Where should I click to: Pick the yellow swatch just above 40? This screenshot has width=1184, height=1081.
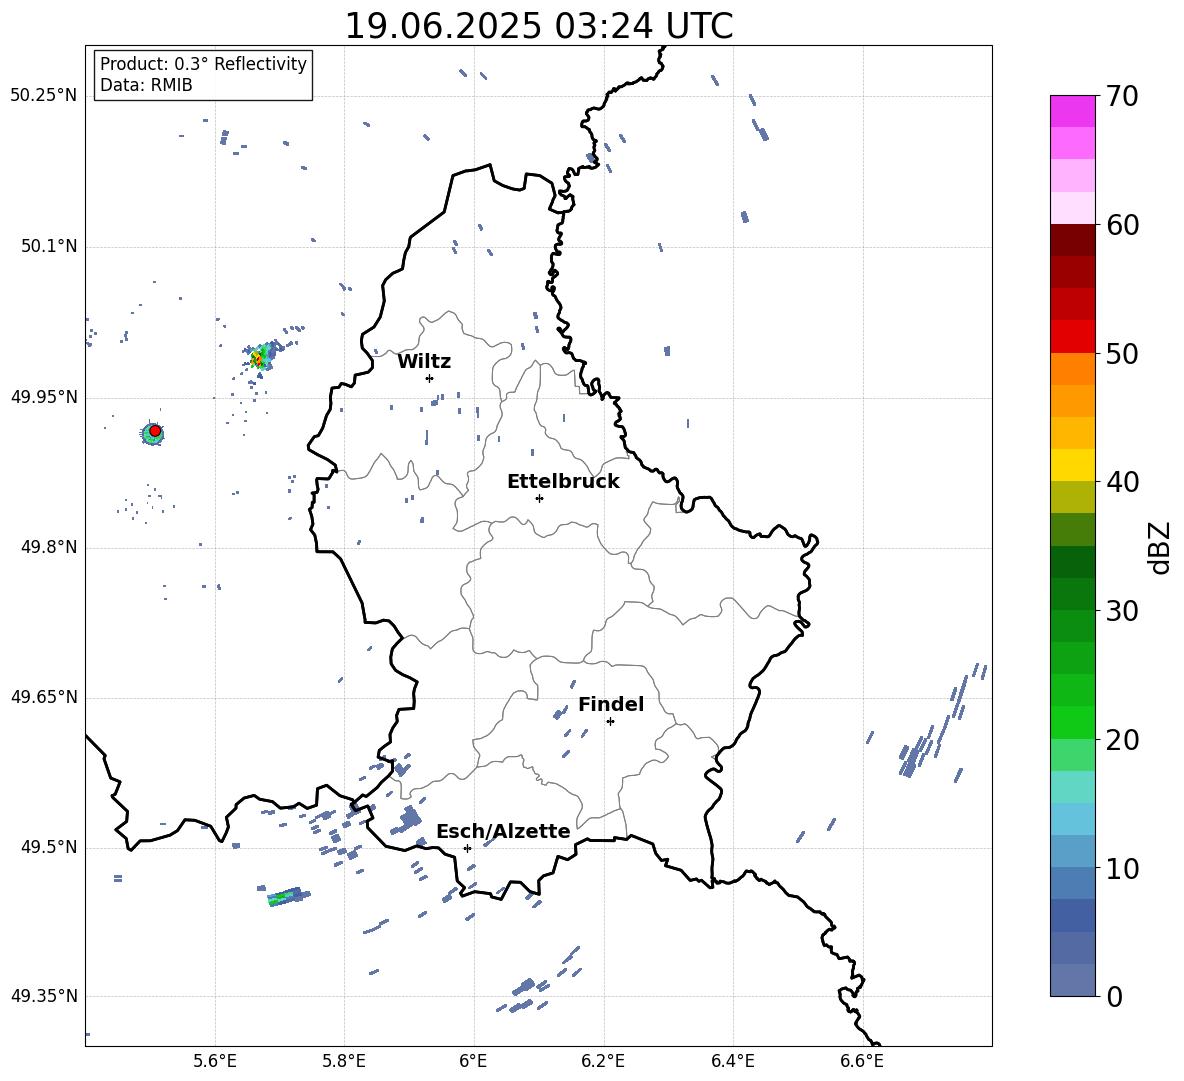coord(1072,465)
